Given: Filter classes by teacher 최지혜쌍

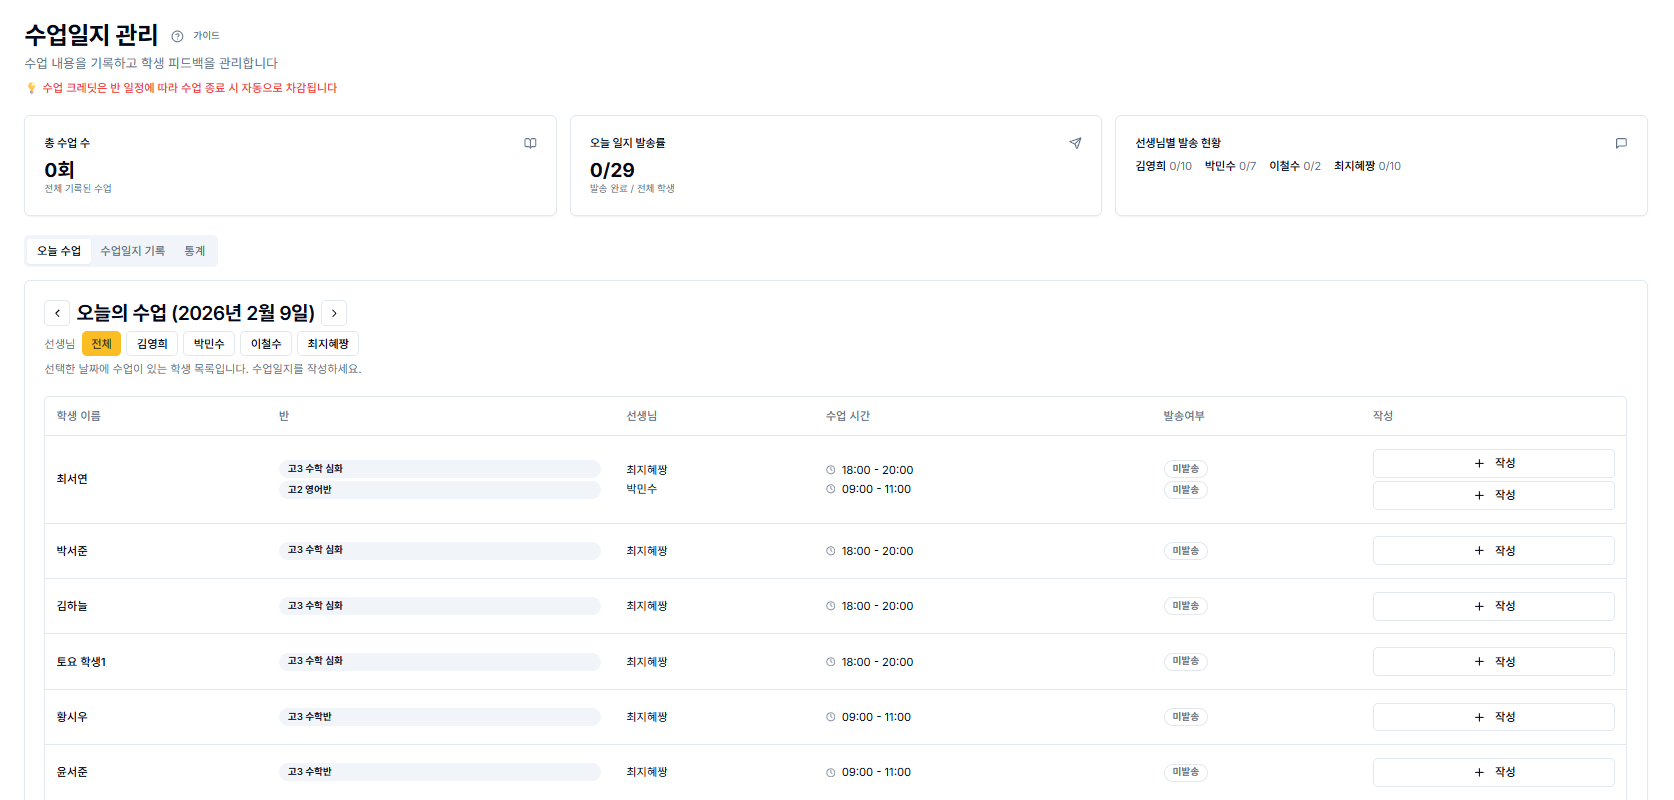Looking at the screenshot, I should (x=328, y=344).
